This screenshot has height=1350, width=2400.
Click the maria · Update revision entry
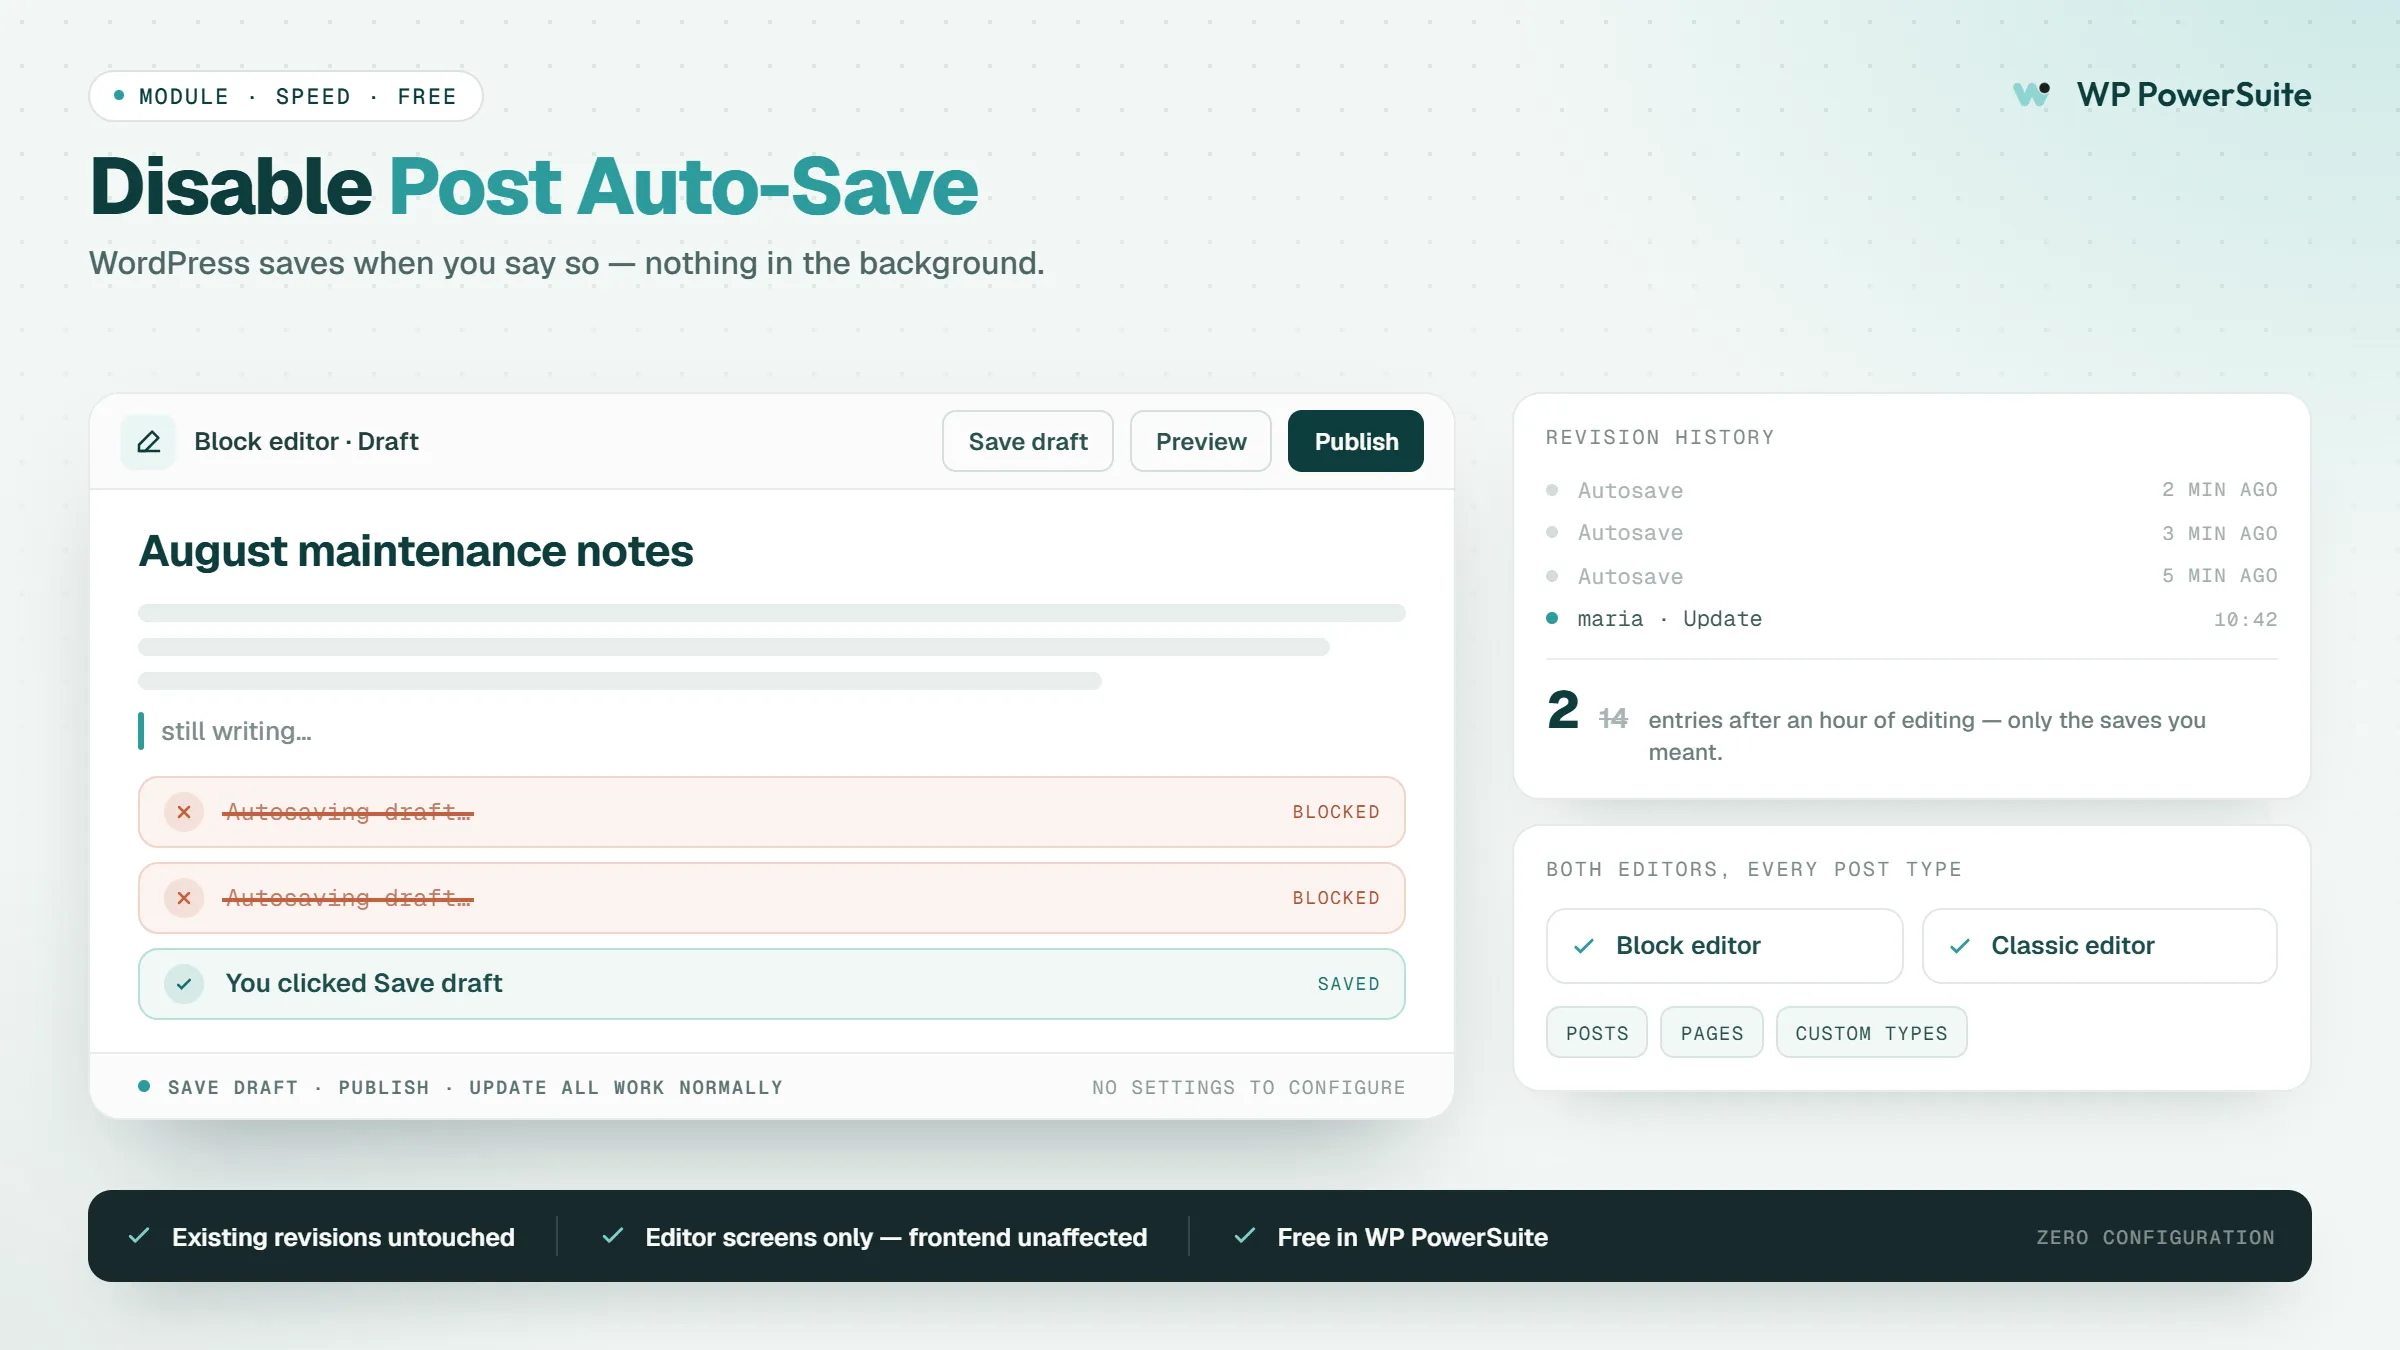pyautogui.click(x=1670, y=619)
